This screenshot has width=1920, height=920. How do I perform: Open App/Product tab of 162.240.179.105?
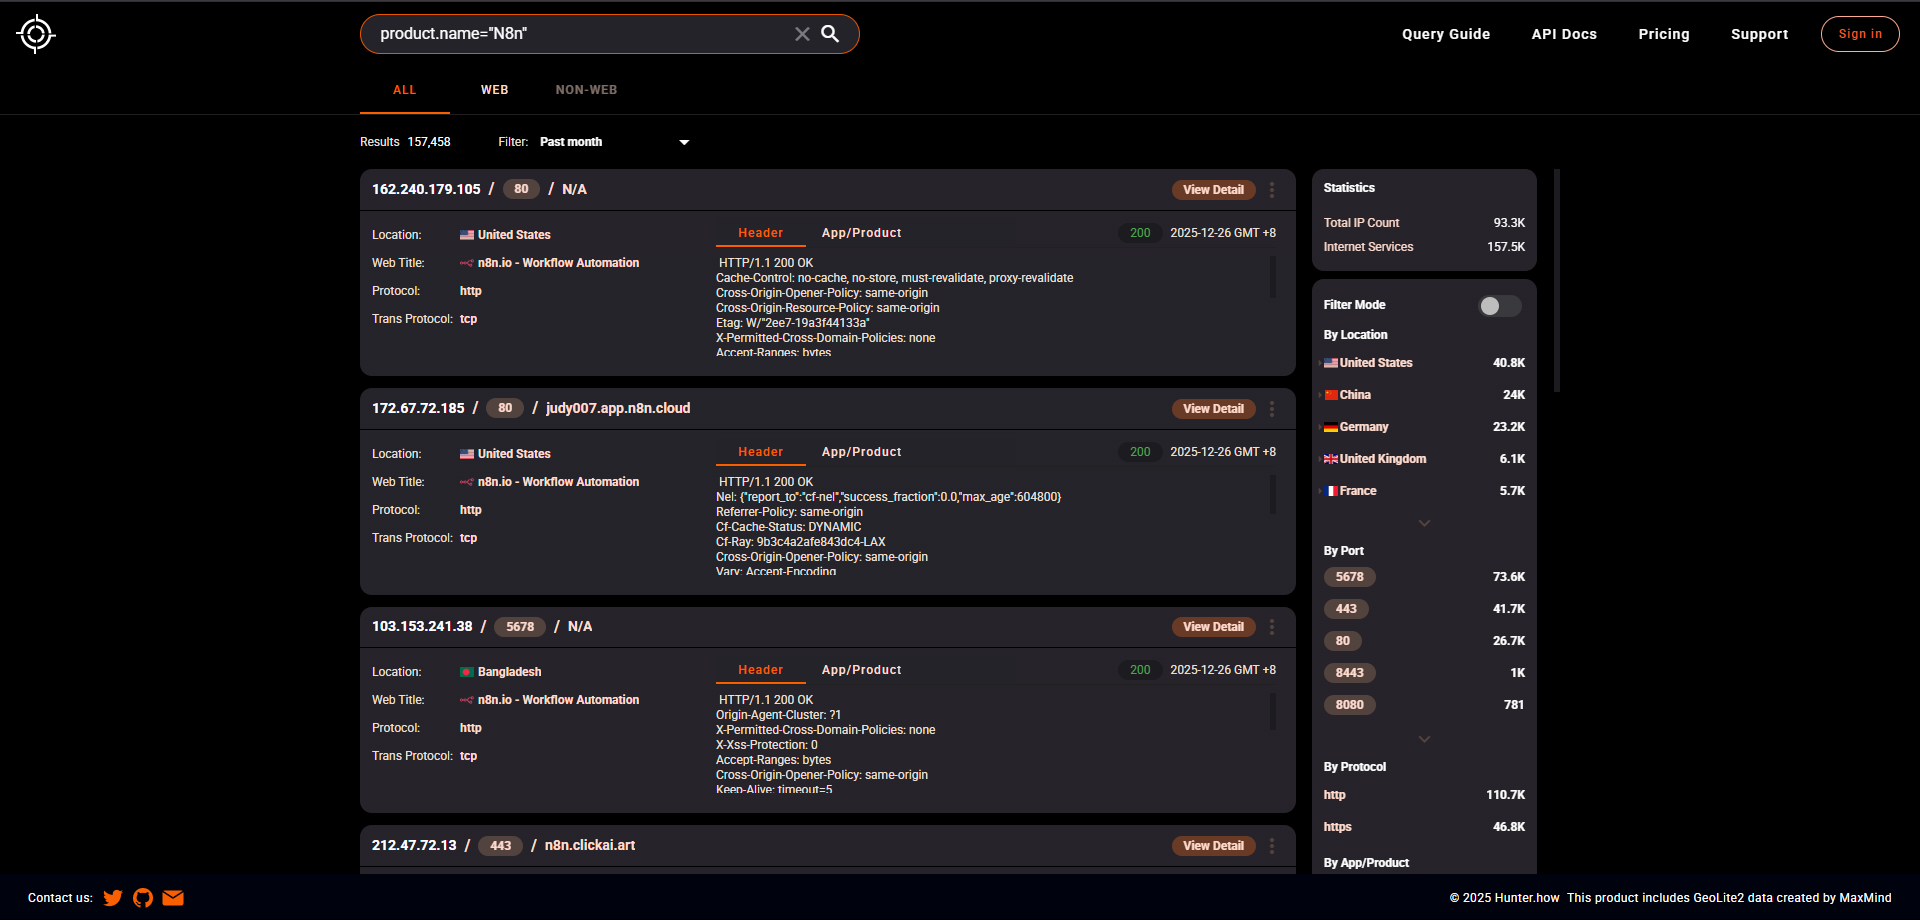tap(861, 233)
